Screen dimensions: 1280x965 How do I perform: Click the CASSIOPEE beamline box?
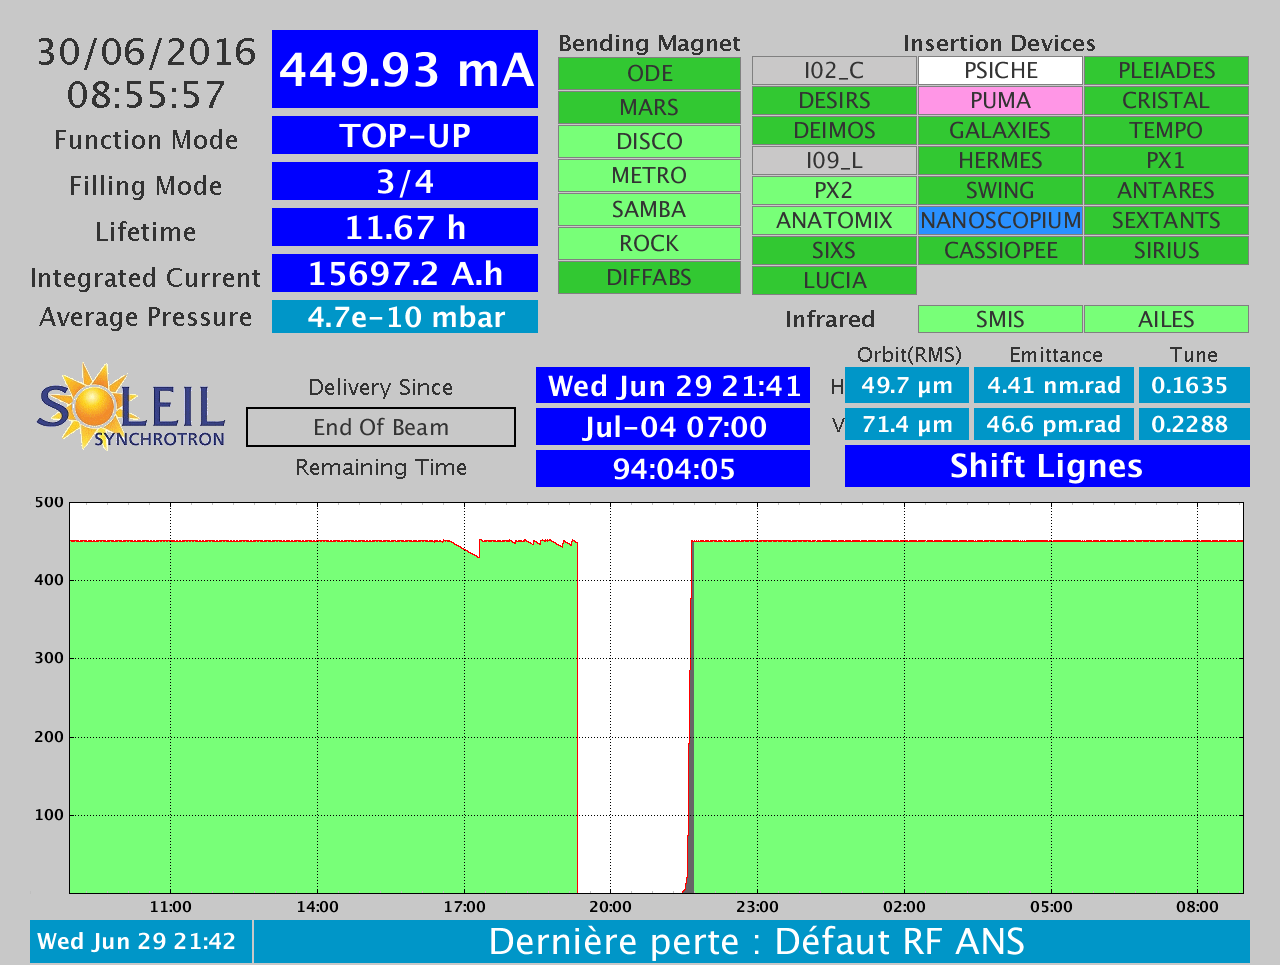1000,250
